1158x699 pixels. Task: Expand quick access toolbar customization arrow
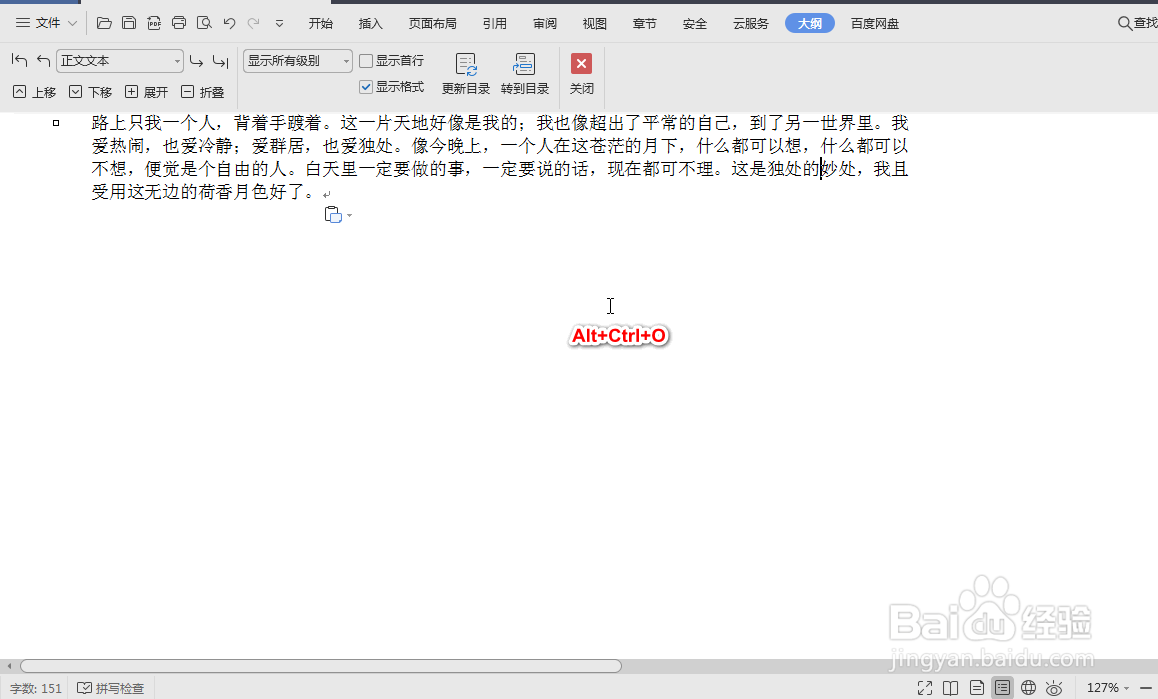279,24
